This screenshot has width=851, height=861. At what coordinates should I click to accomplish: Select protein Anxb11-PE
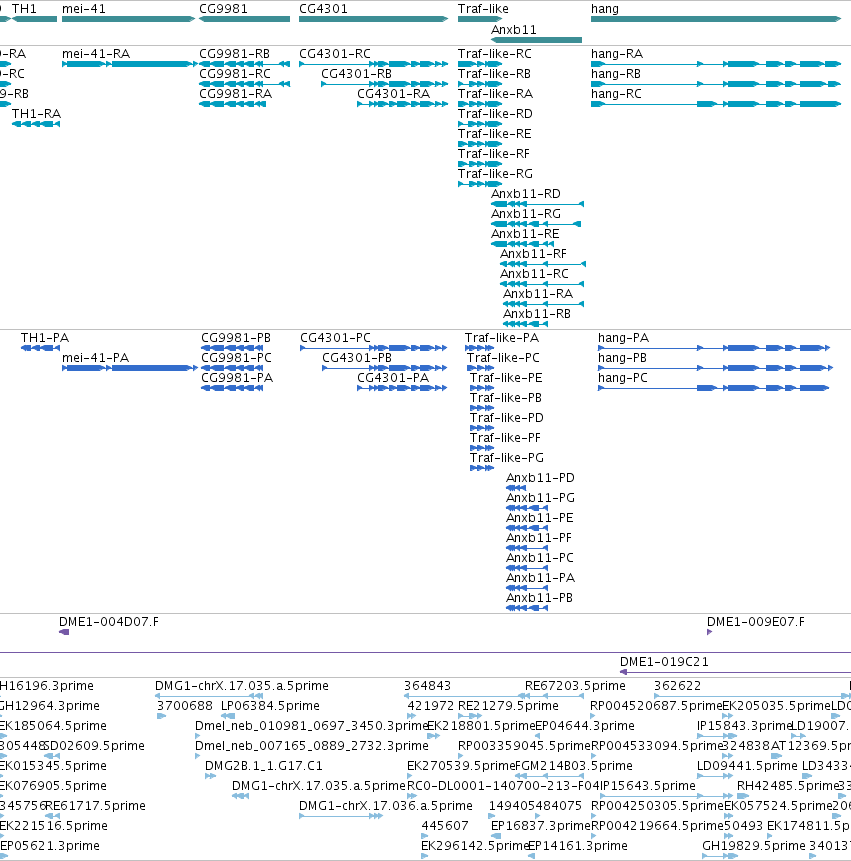click(x=527, y=528)
